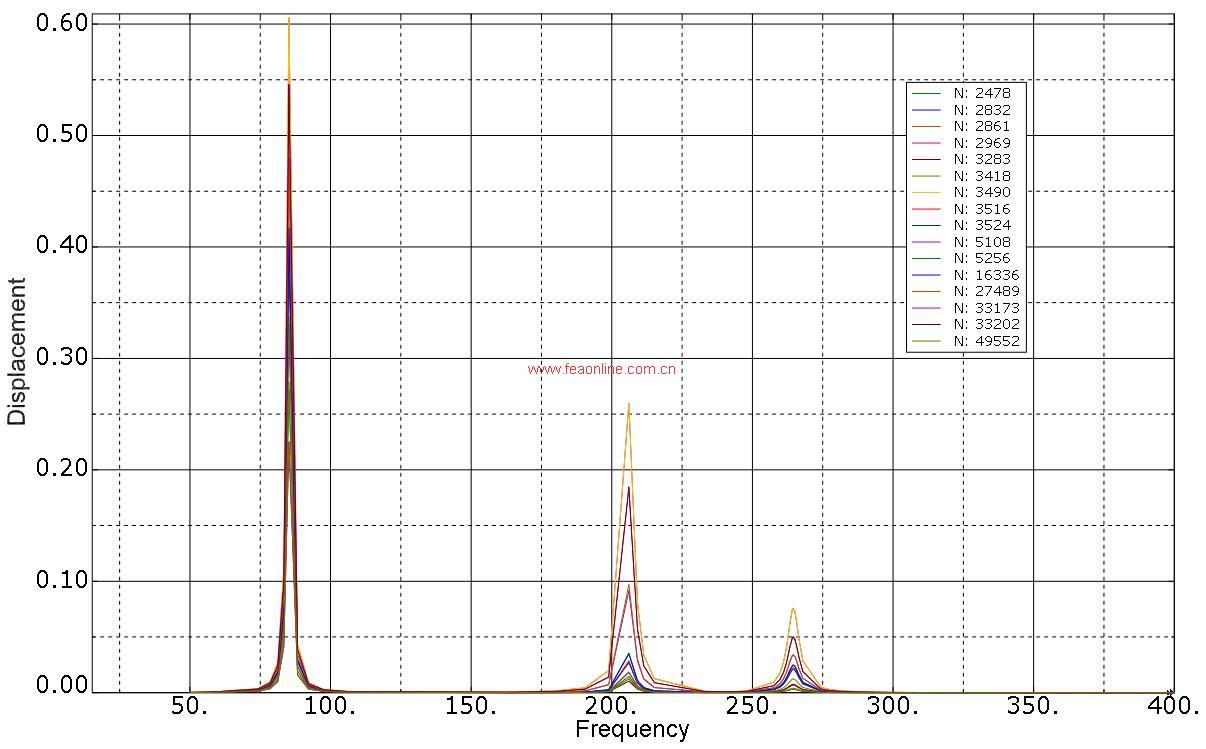Click the 0.60 y-axis tick label

(x=61, y=22)
